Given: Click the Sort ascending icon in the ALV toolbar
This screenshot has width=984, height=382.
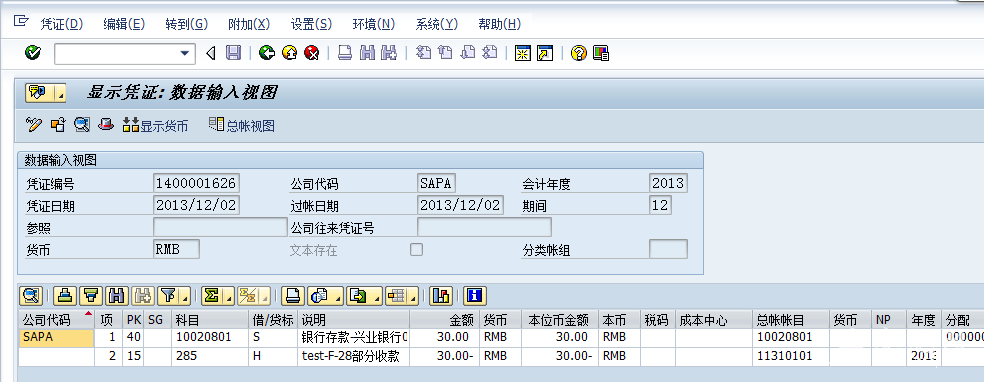Looking at the screenshot, I should (65, 295).
